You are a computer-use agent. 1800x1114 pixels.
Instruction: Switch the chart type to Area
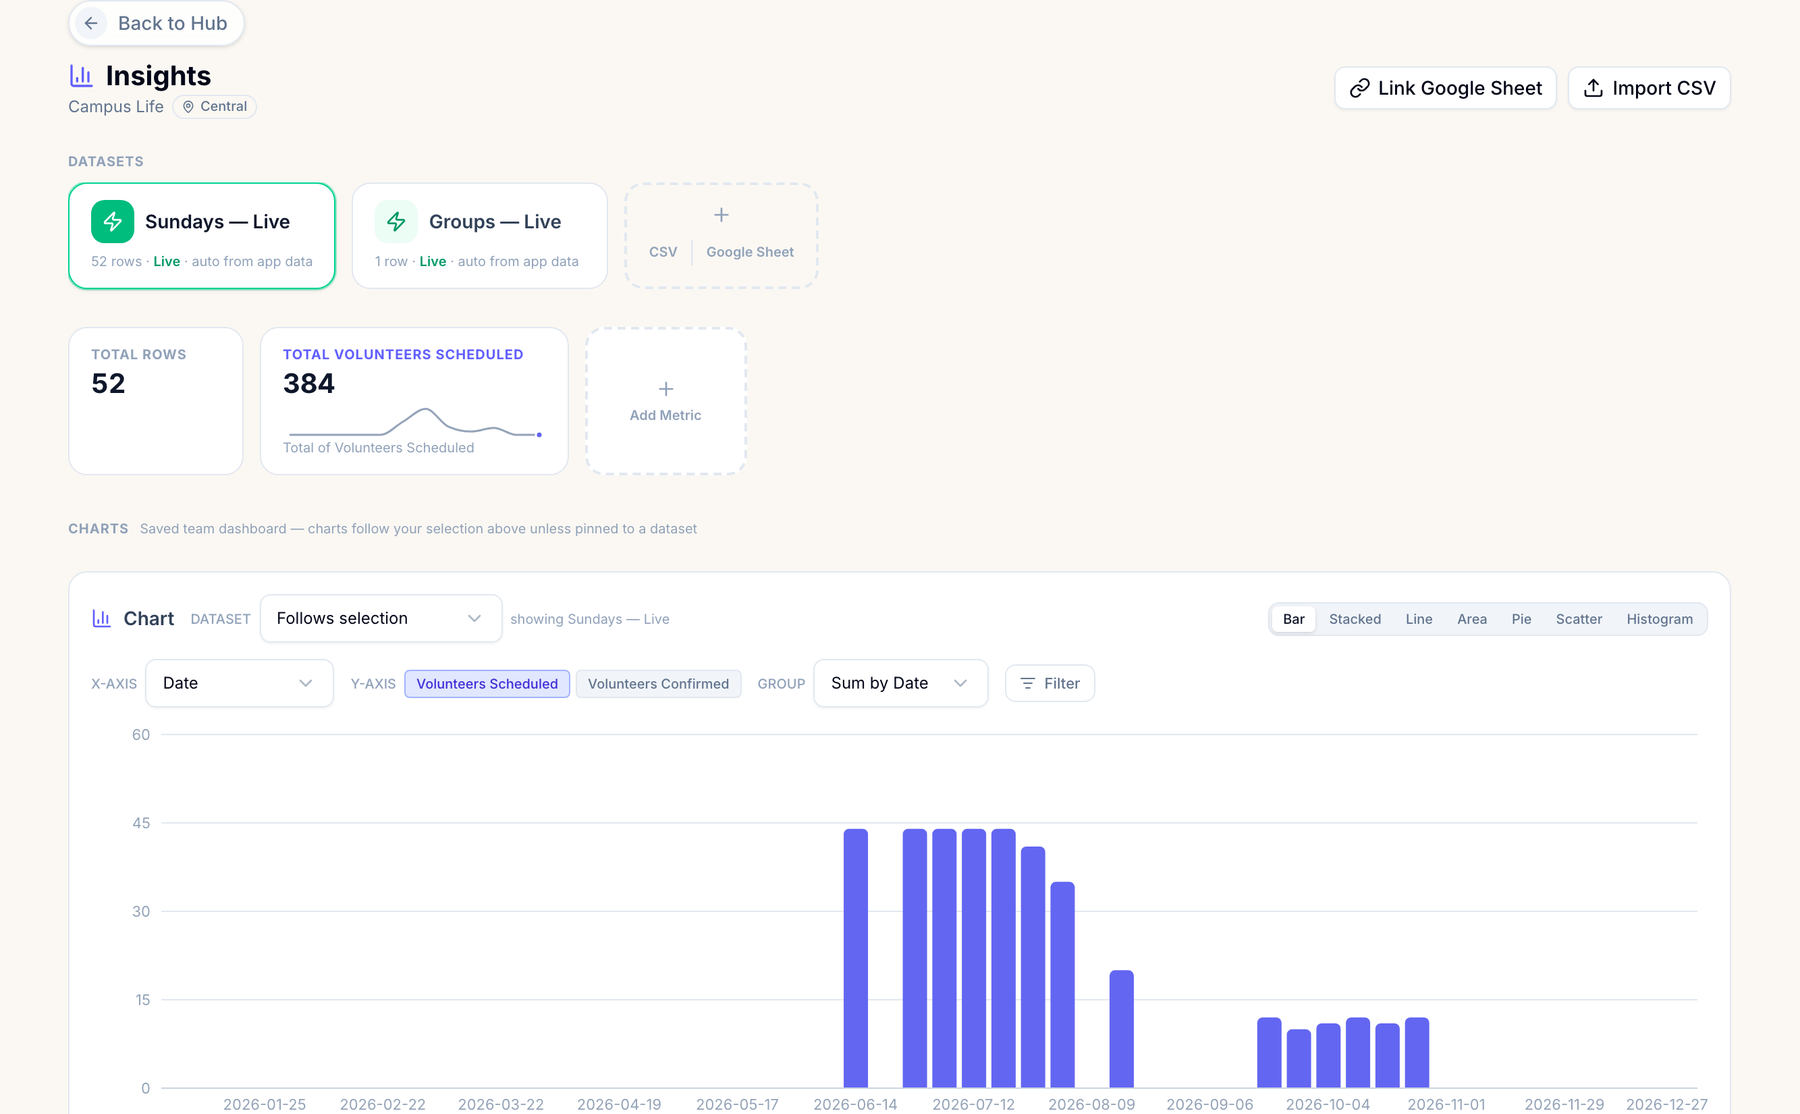[x=1472, y=619]
